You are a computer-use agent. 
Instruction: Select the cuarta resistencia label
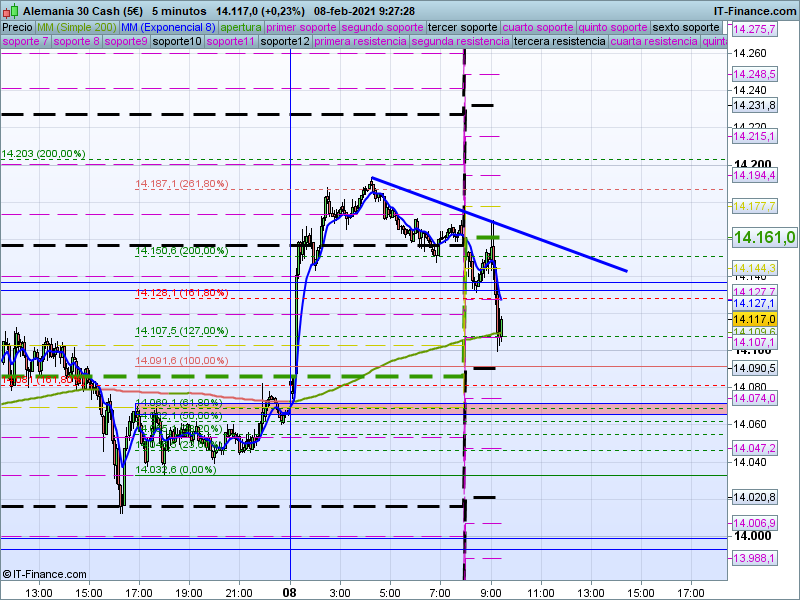pos(654,41)
